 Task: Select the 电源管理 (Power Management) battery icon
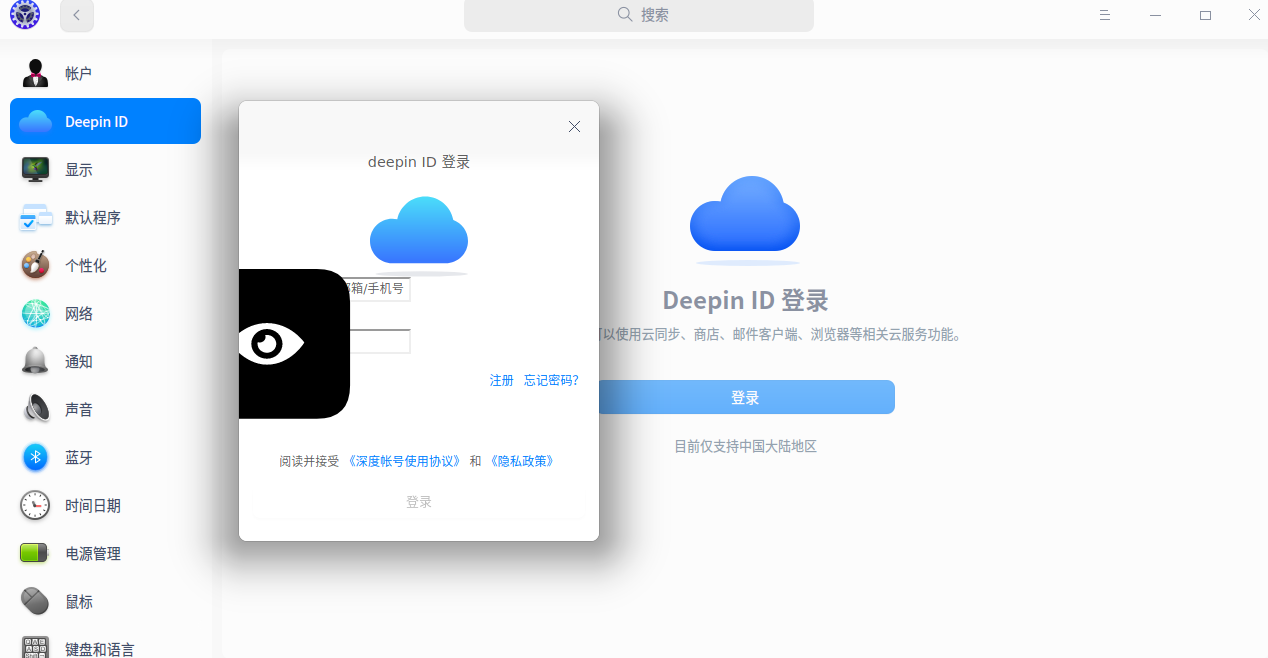click(35, 553)
